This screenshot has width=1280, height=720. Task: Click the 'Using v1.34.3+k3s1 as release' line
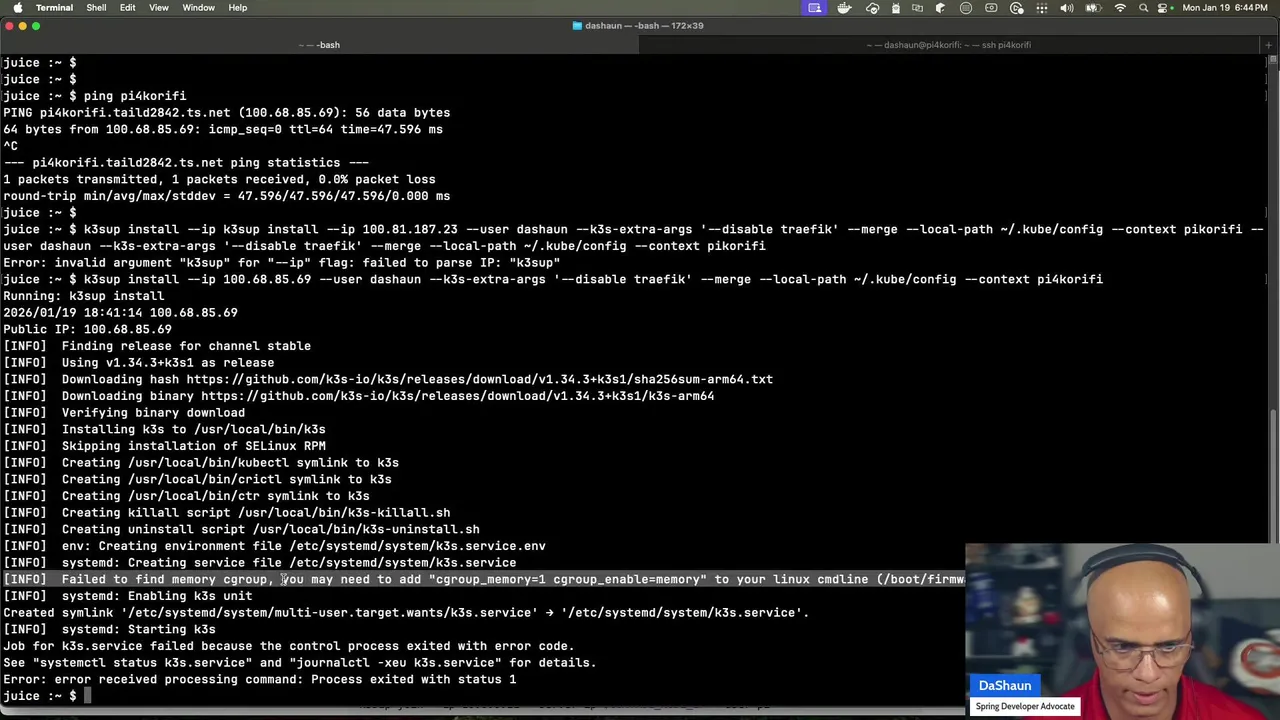[x=138, y=363]
